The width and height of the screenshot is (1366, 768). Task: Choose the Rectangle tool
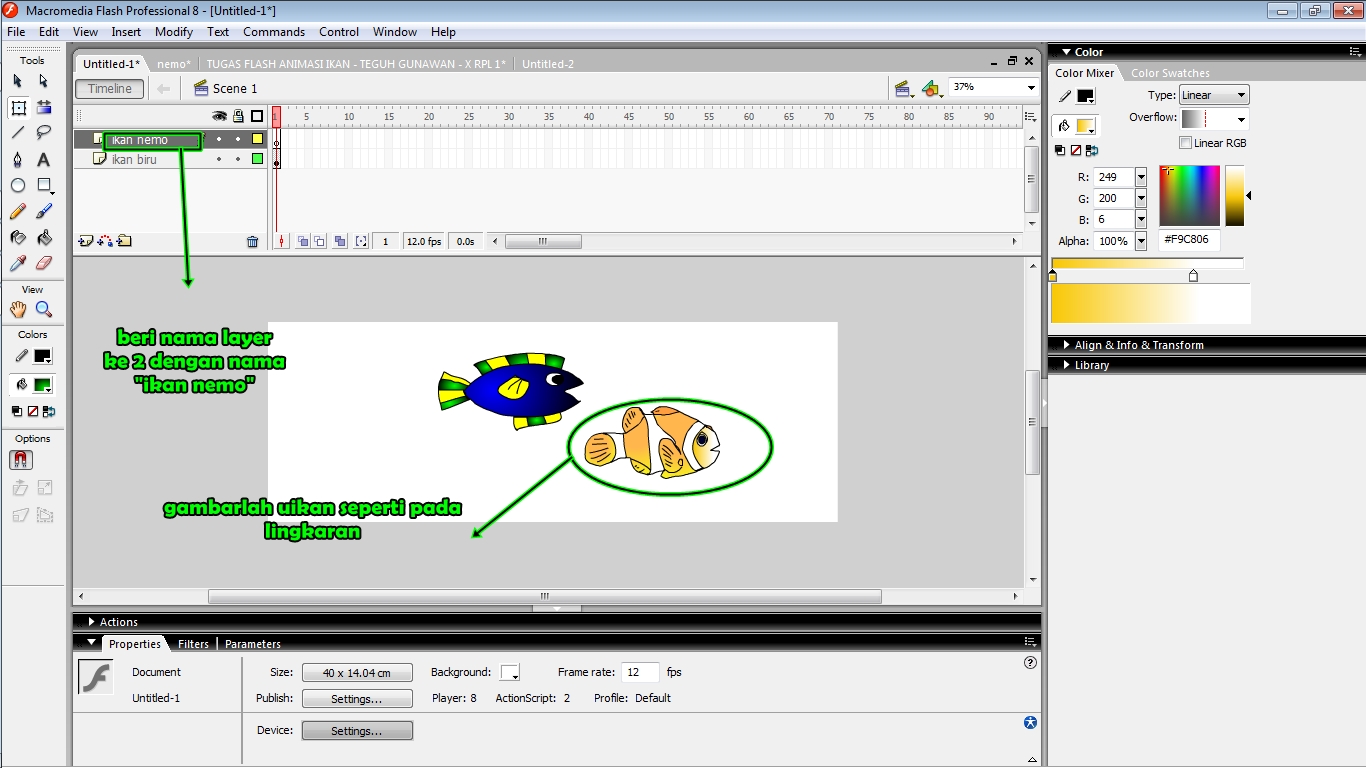coord(44,186)
